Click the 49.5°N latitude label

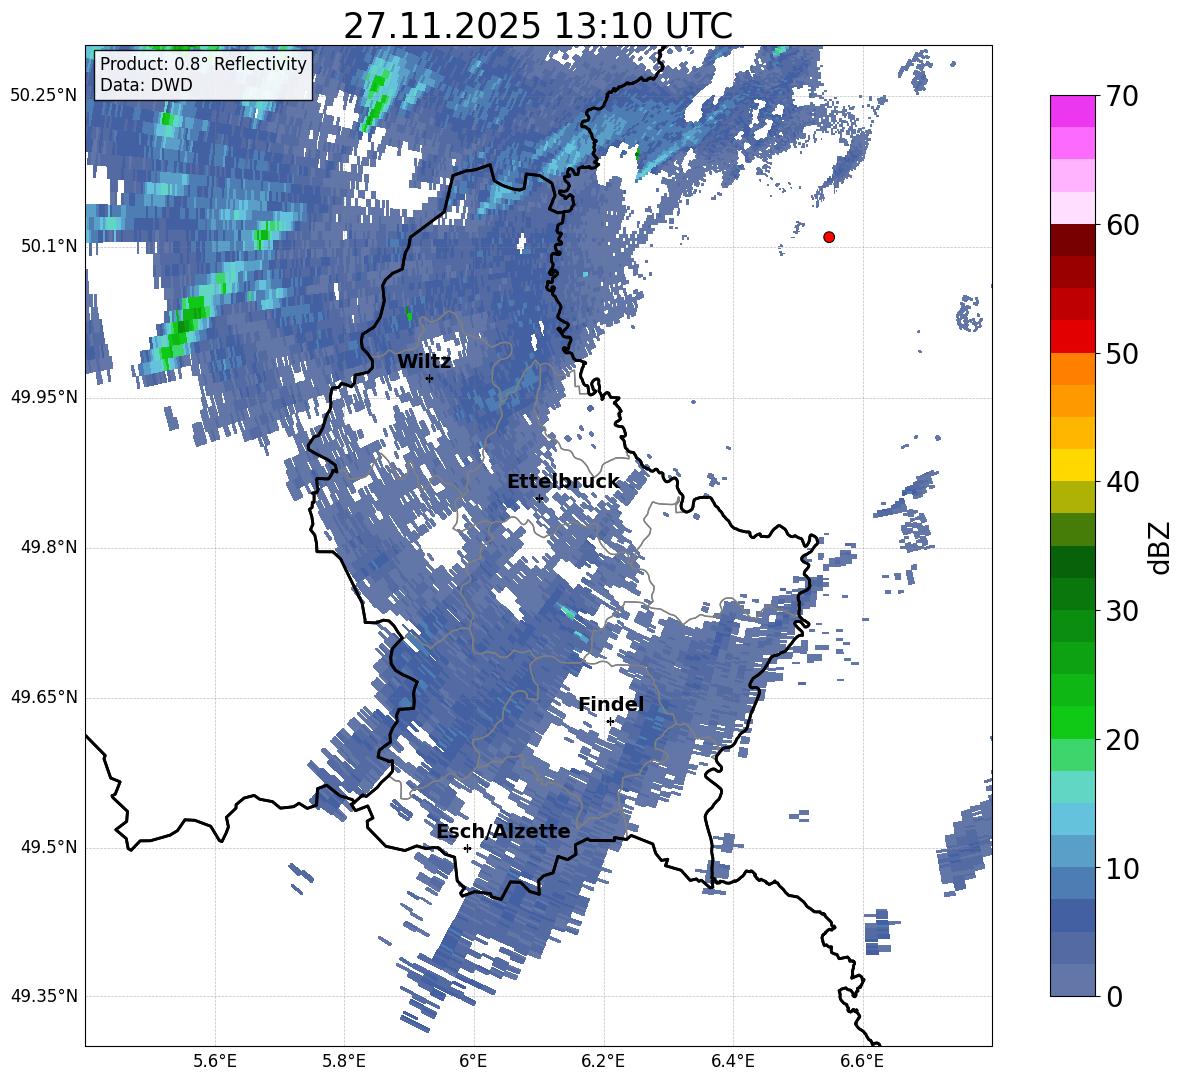(49, 847)
